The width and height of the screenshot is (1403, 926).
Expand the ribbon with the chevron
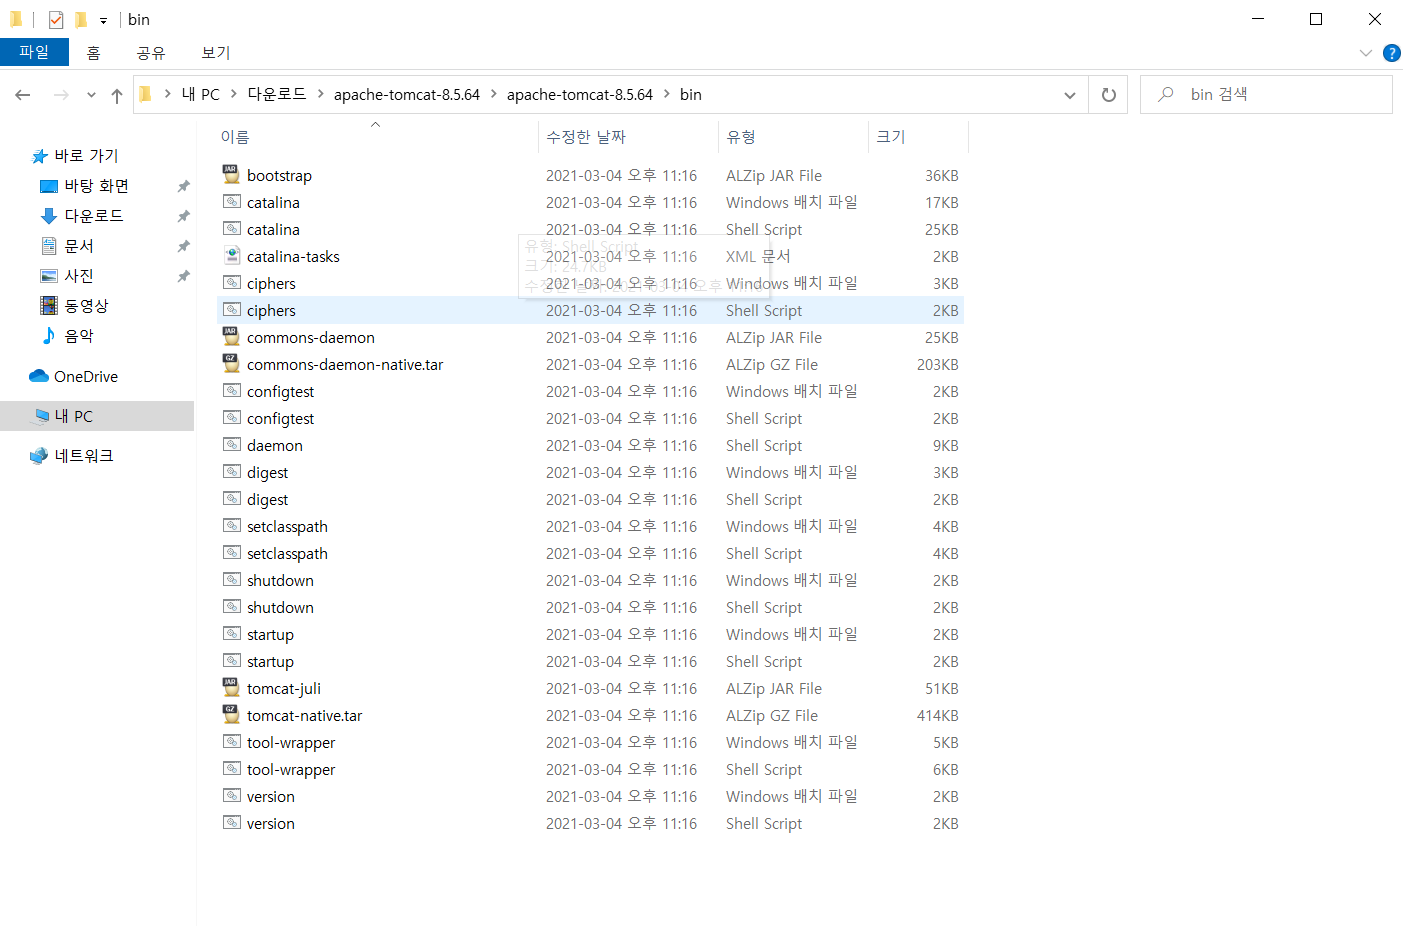[1366, 53]
